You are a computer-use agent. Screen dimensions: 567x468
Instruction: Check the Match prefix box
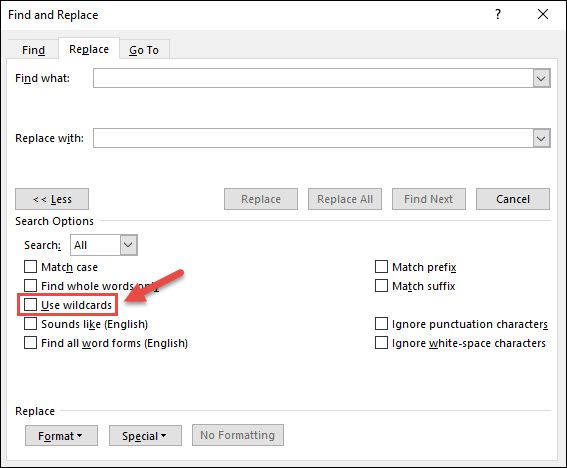381,267
